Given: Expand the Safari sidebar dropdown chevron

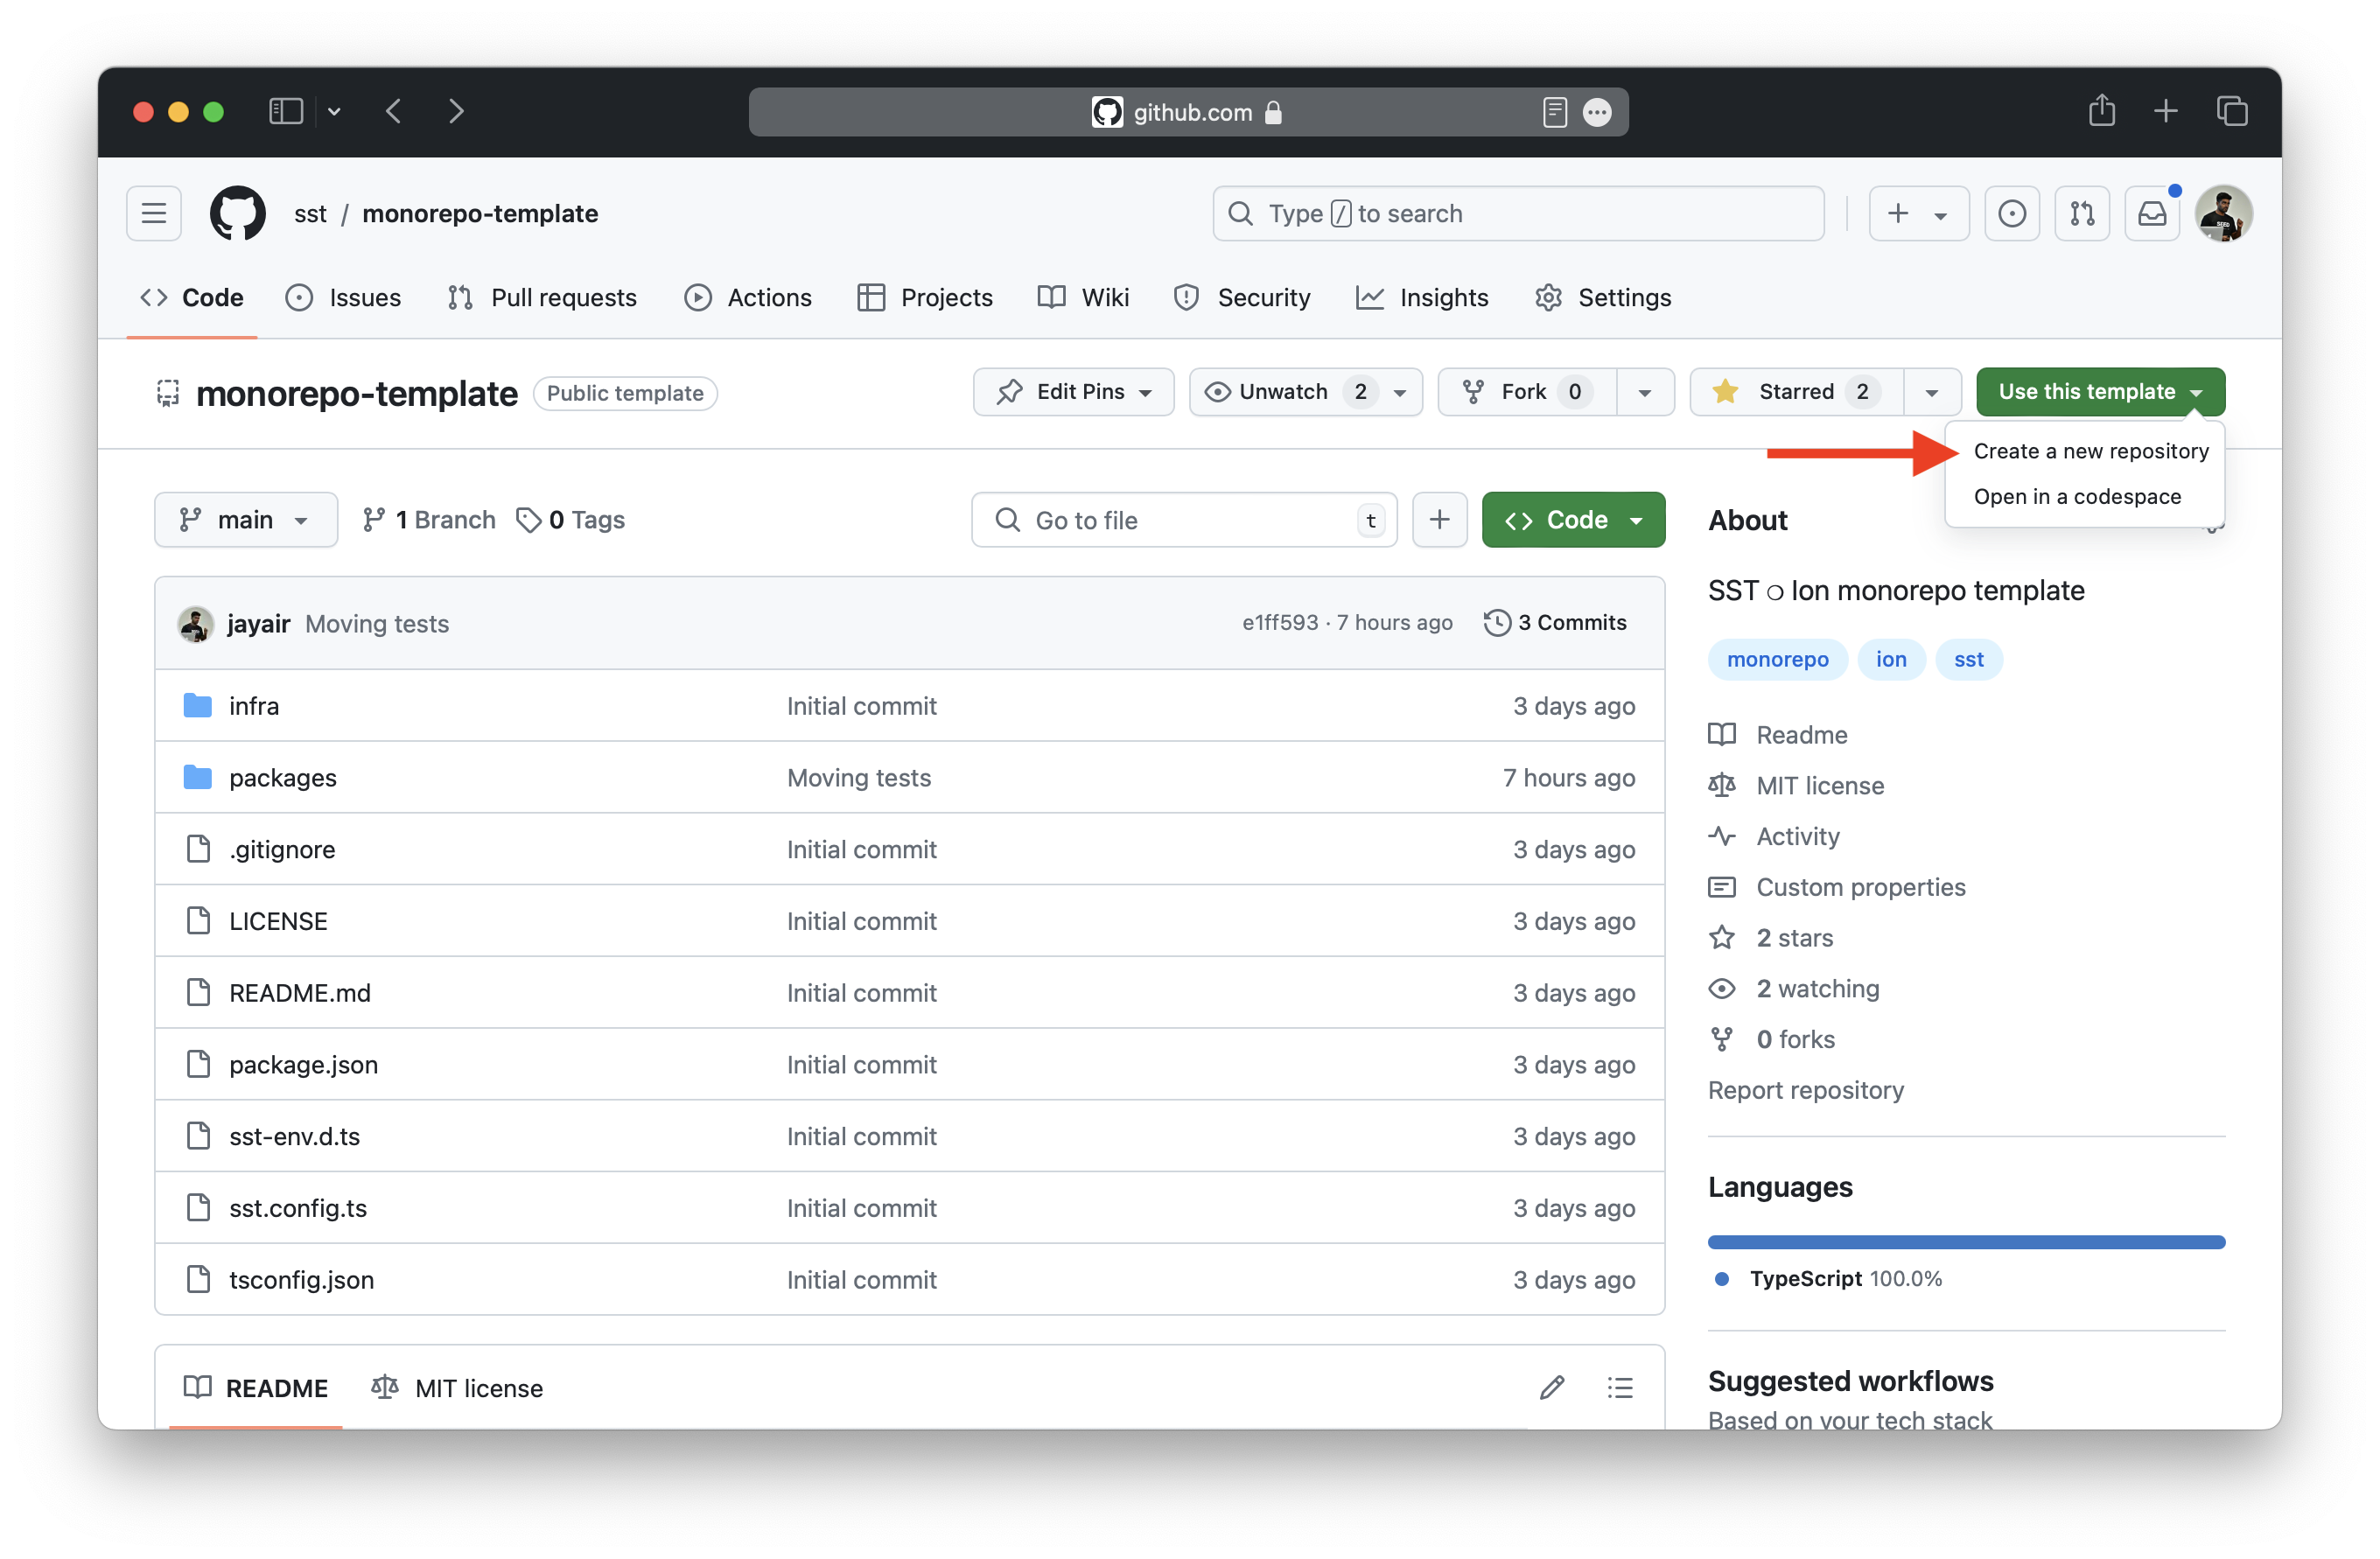Looking at the screenshot, I should [x=334, y=111].
